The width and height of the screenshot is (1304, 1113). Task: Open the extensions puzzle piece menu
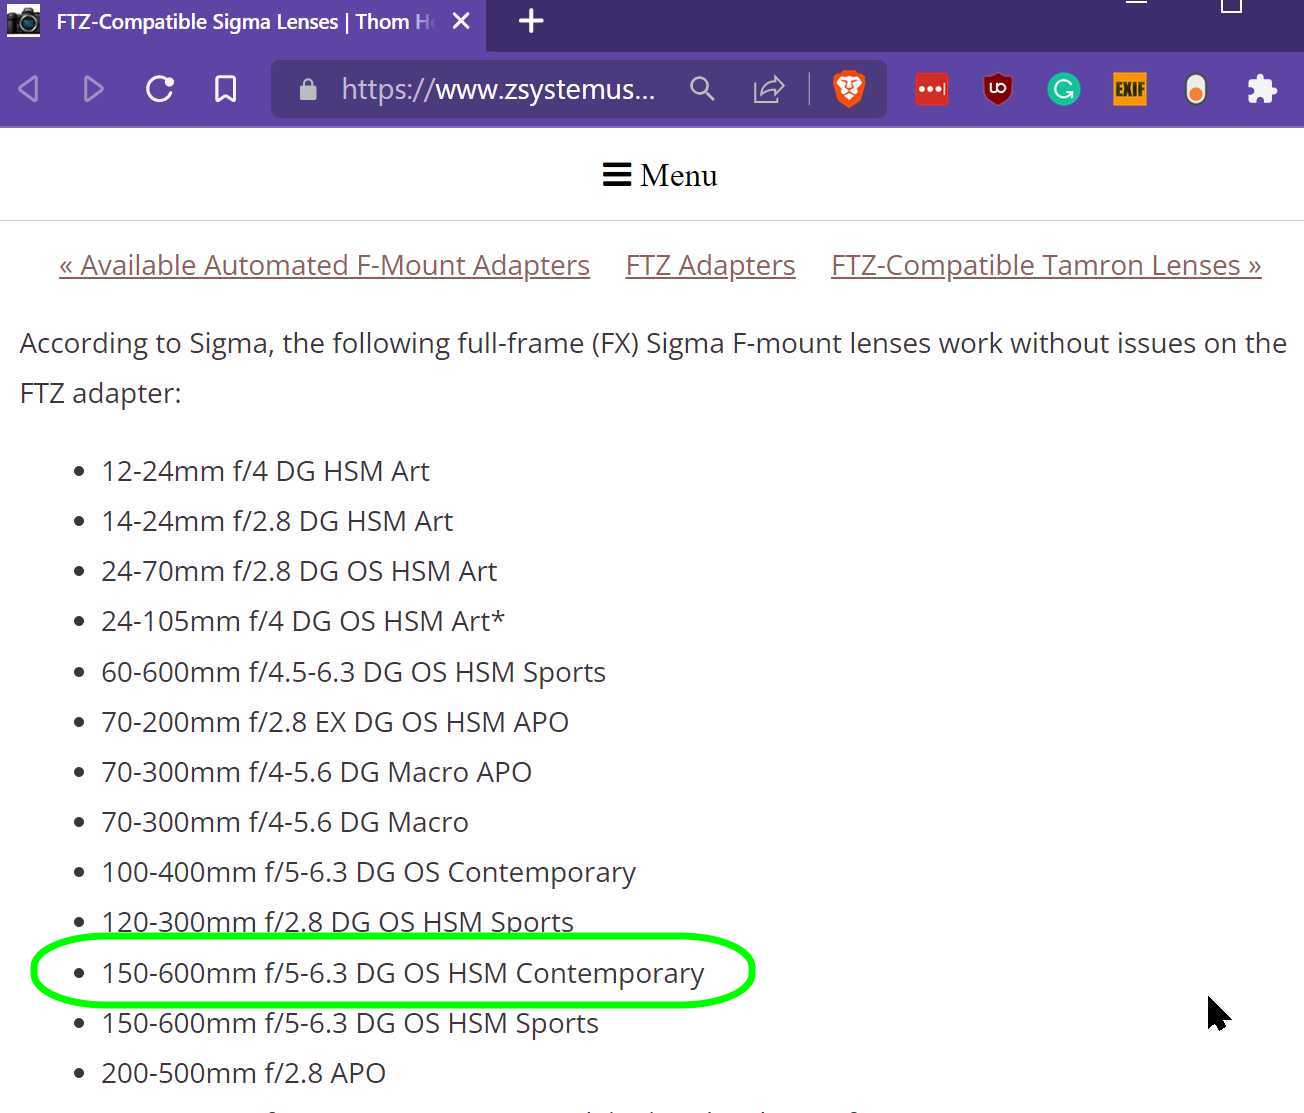tap(1262, 89)
